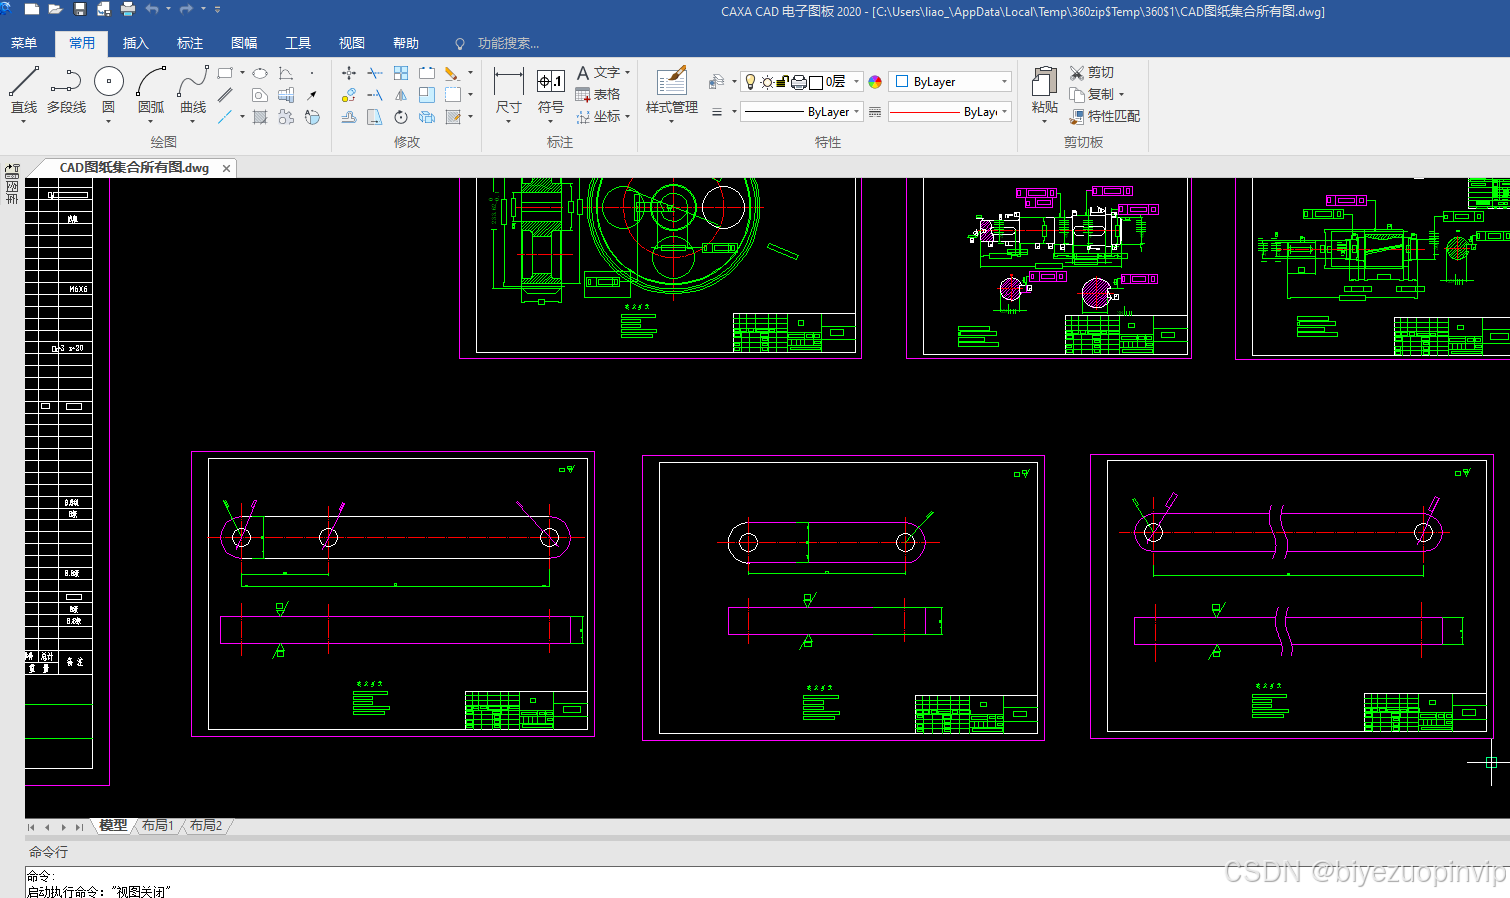
Task: Toggle the layer print (printer) icon
Action: click(x=799, y=82)
